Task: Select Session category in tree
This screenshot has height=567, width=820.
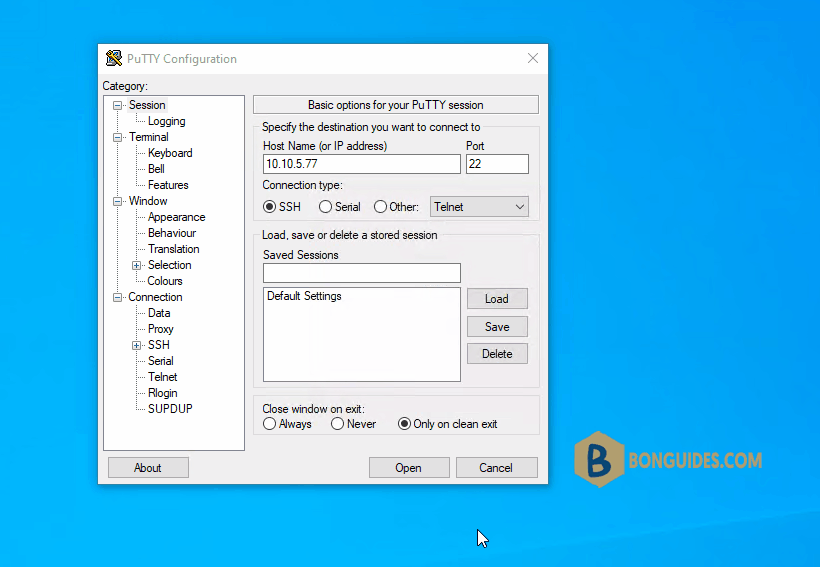Action: click(147, 105)
